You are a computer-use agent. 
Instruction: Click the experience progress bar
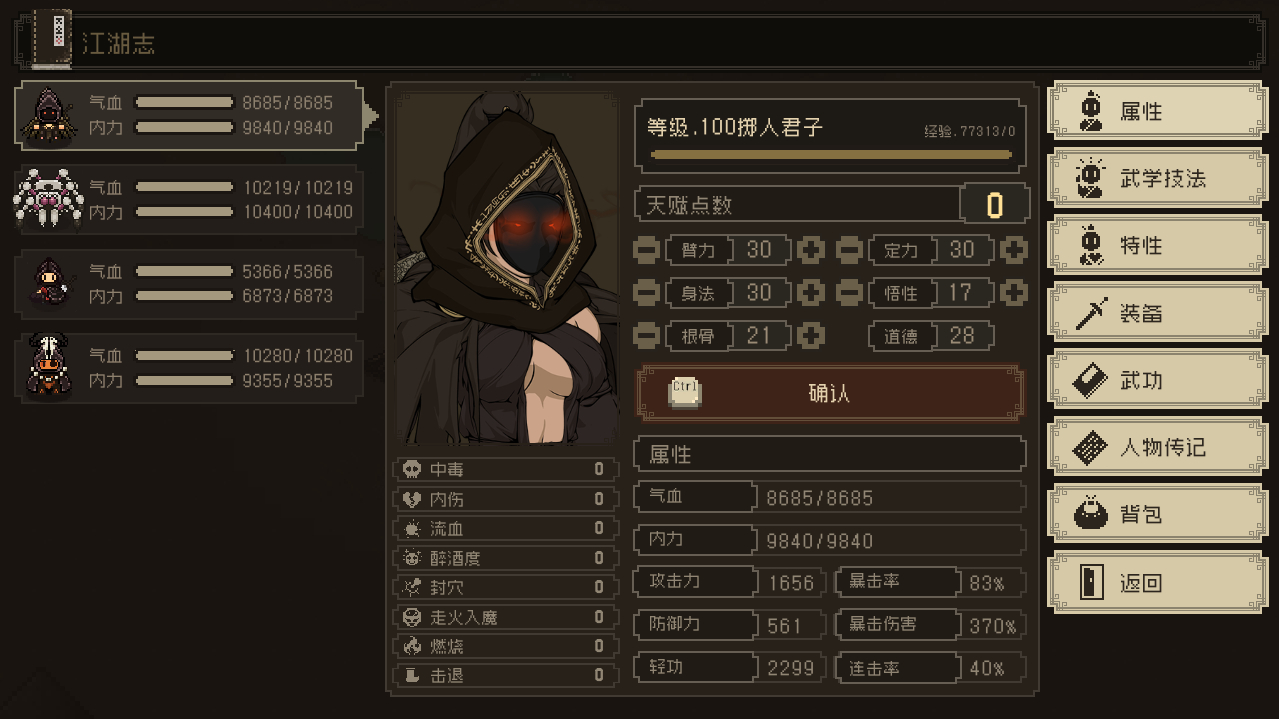click(831, 155)
